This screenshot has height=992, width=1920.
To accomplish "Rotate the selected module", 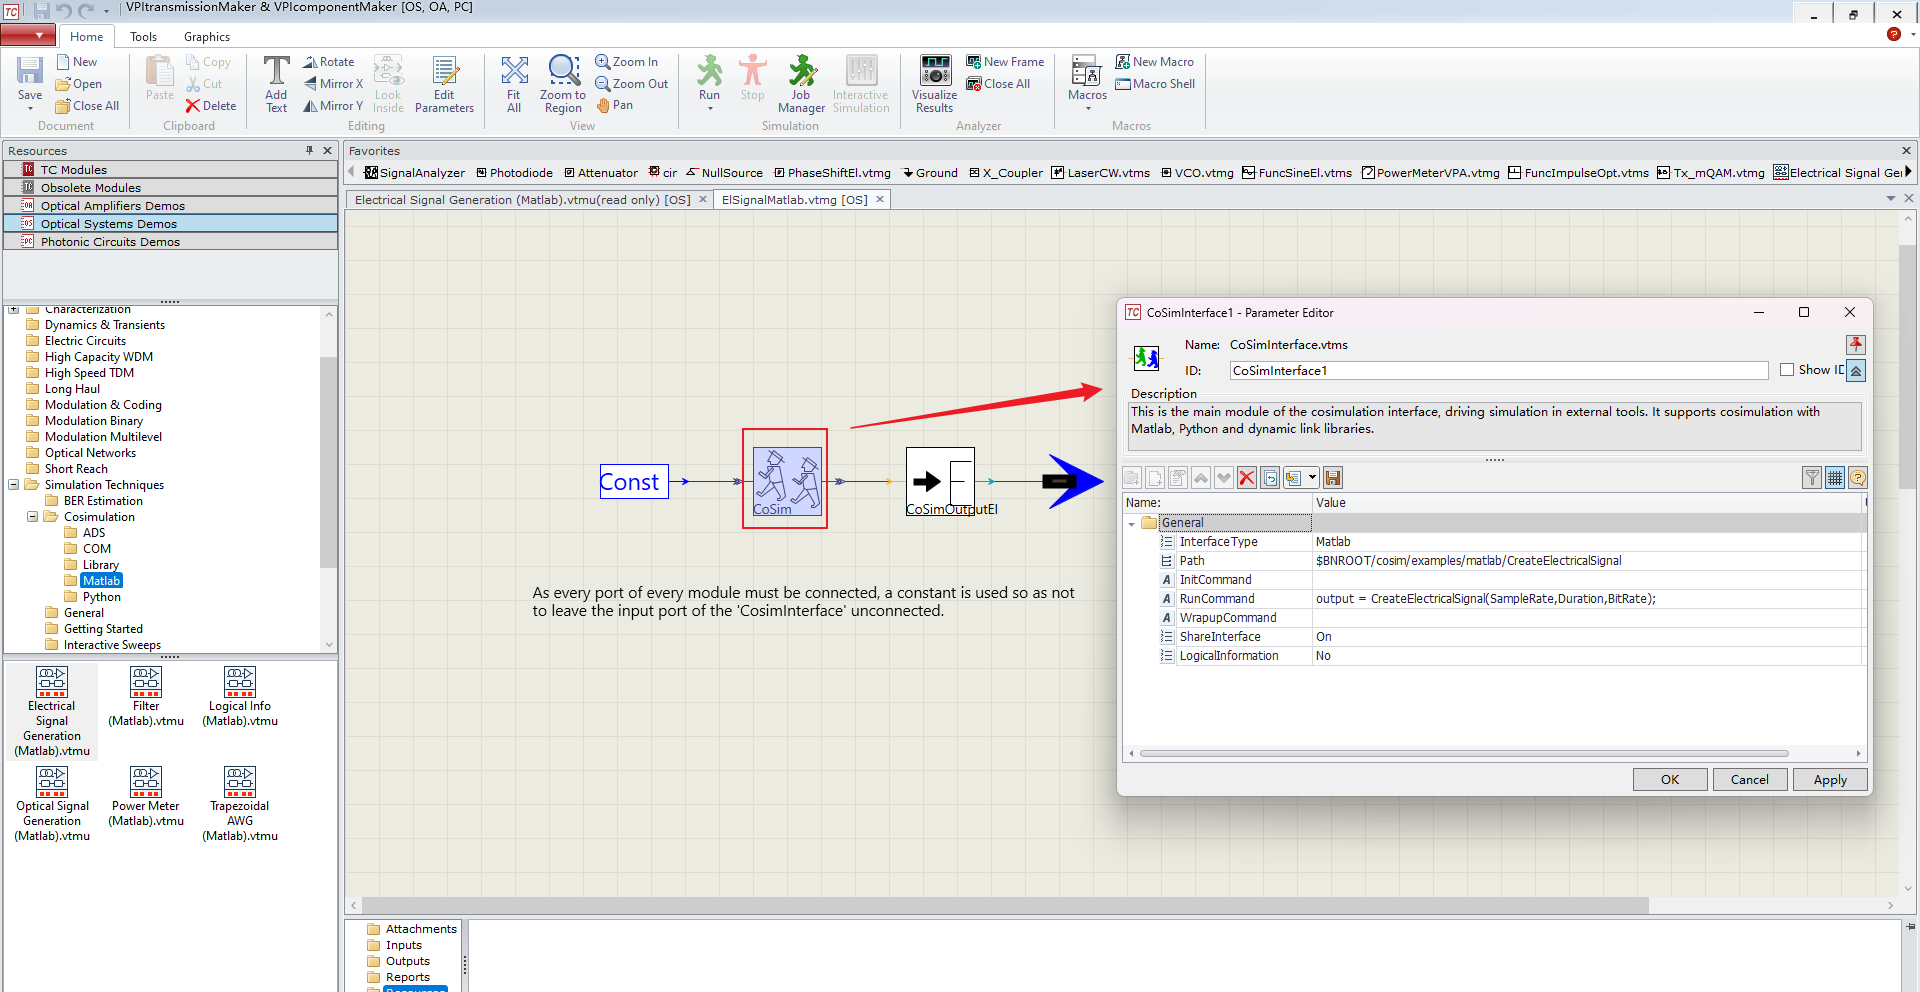I will click(x=329, y=62).
